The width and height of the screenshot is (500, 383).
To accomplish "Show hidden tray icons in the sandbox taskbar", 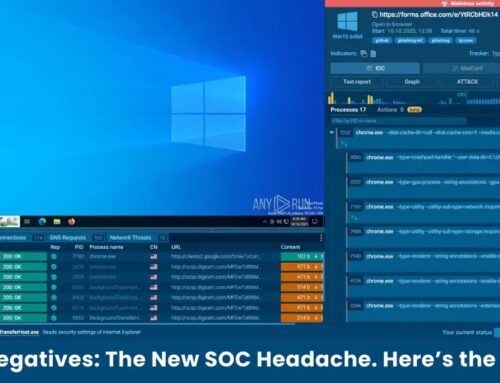I will [x=265, y=222].
